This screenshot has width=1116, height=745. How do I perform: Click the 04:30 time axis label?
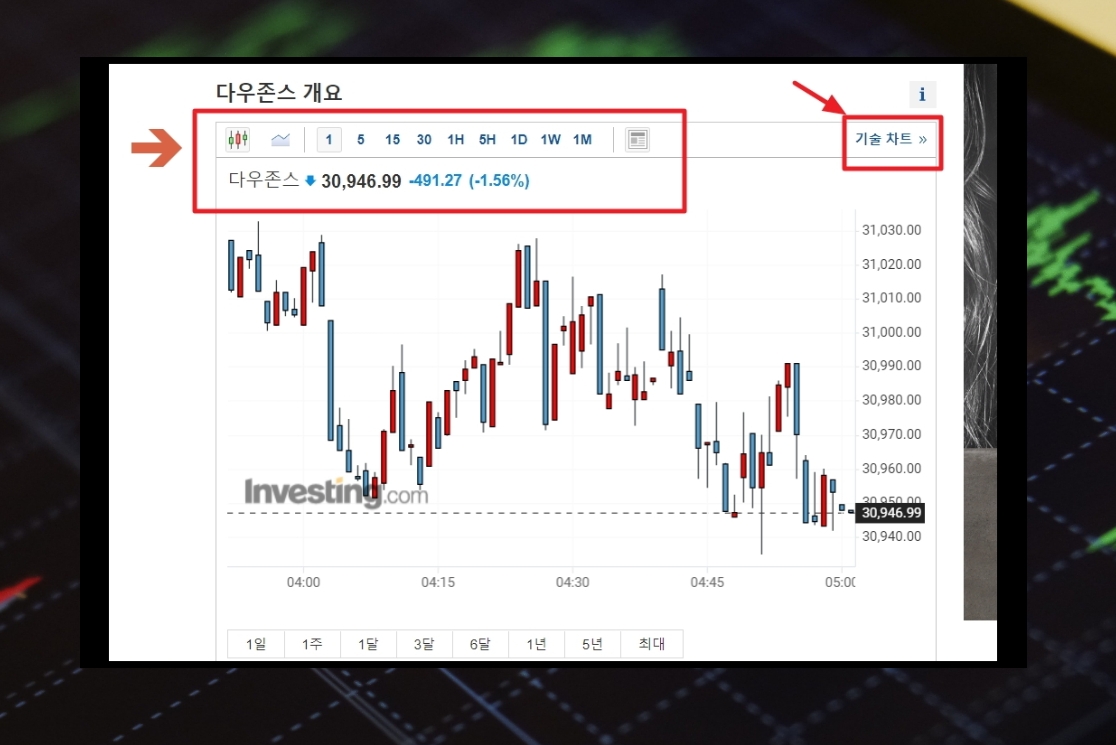click(x=572, y=582)
